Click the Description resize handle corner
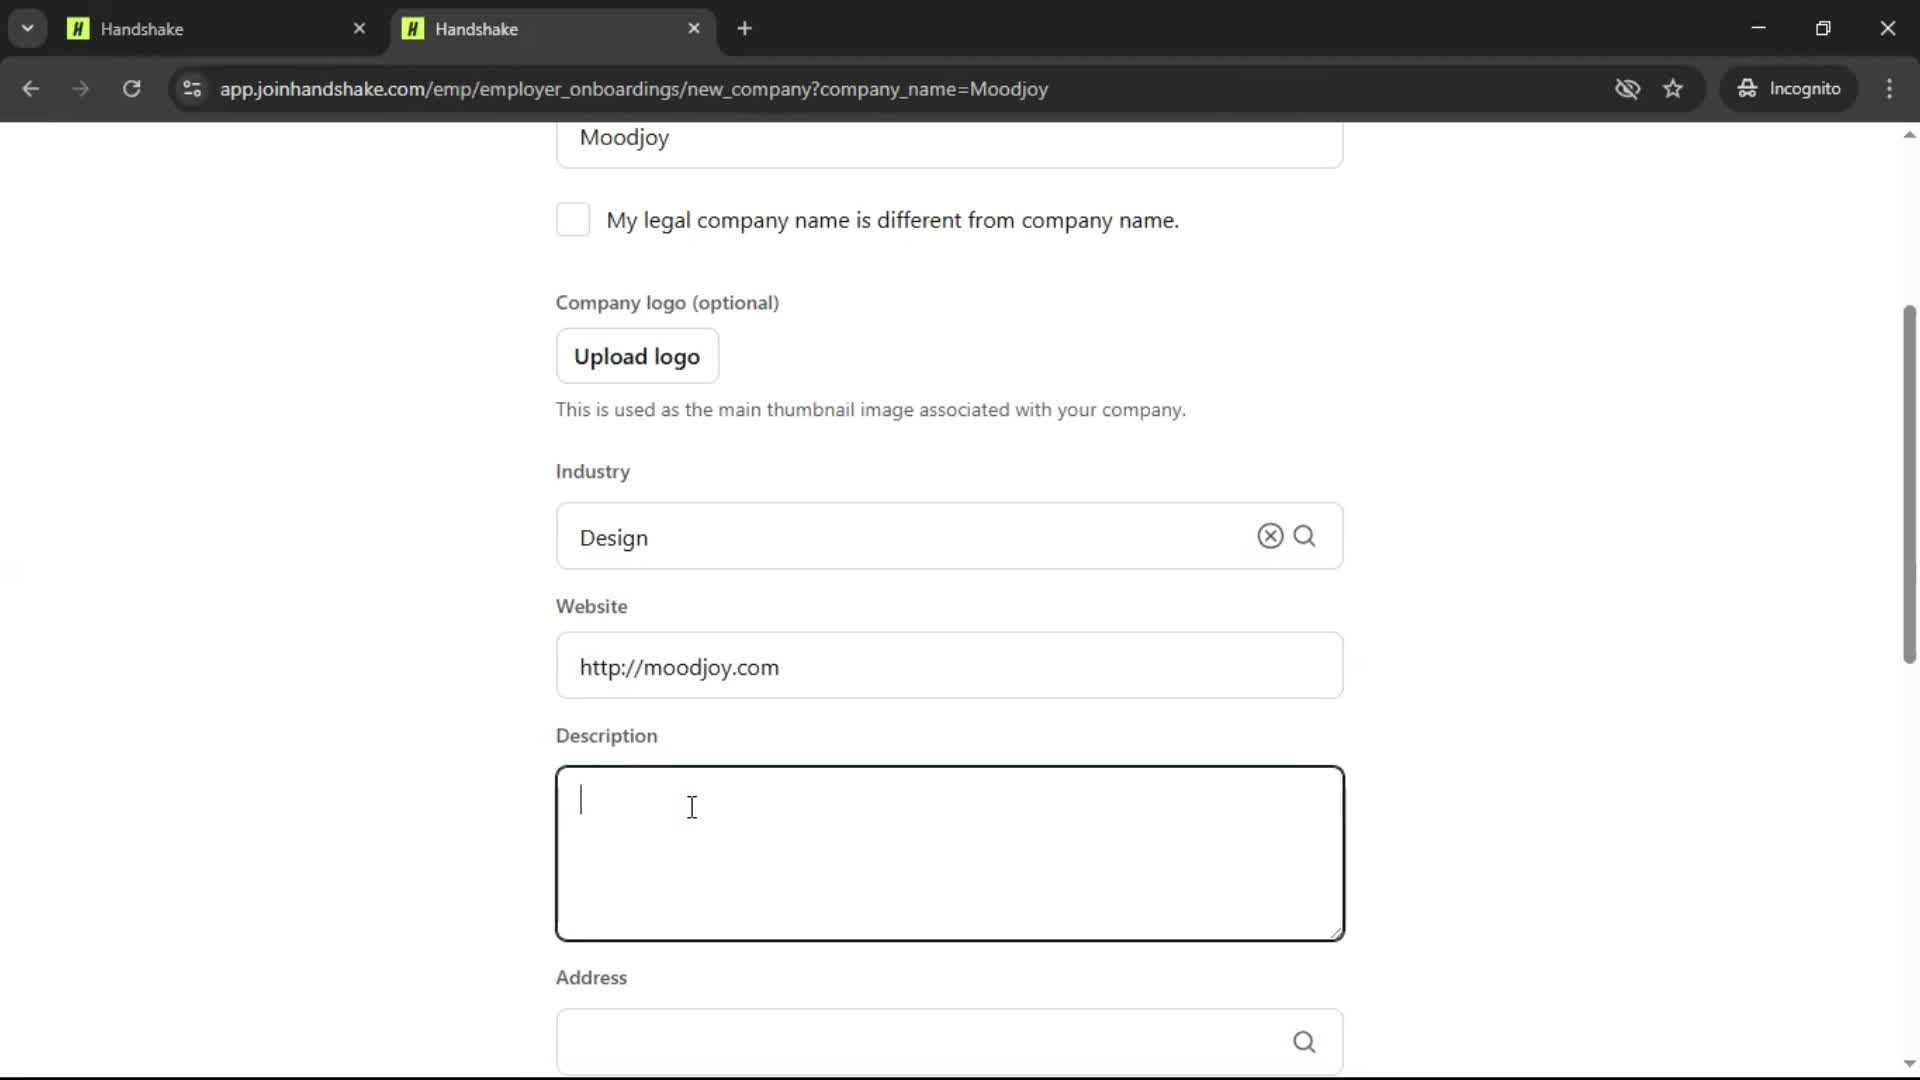 [1335, 932]
